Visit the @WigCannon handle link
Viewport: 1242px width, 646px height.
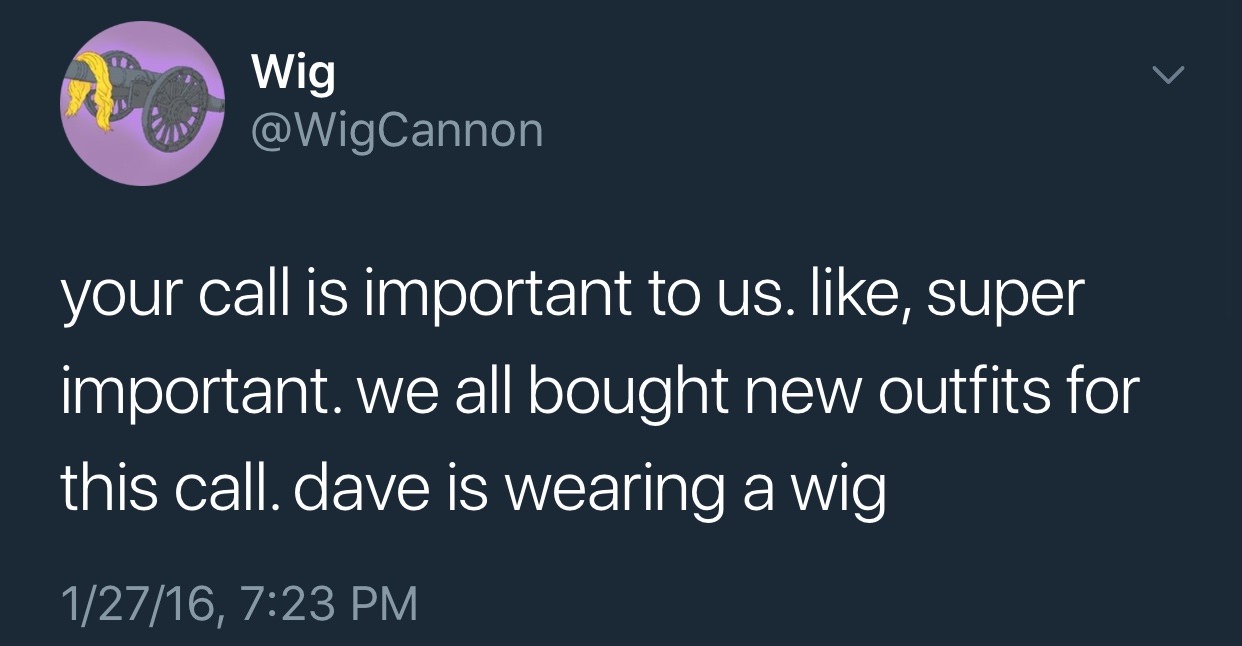(x=397, y=129)
